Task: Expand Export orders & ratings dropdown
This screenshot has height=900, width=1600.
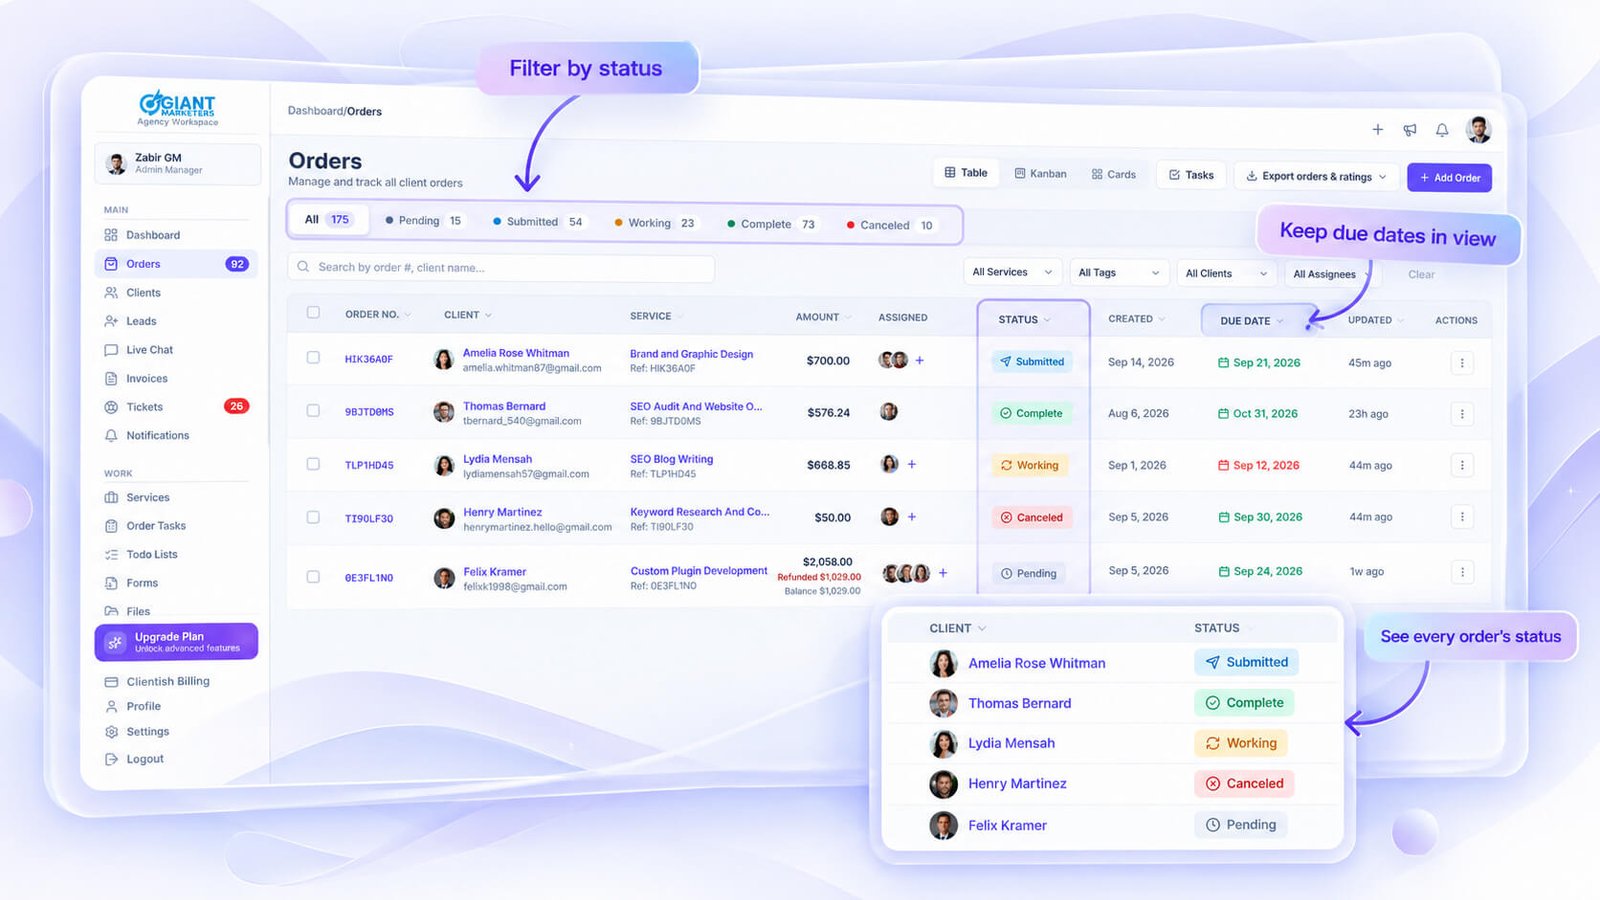Action: pos(1316,177)
